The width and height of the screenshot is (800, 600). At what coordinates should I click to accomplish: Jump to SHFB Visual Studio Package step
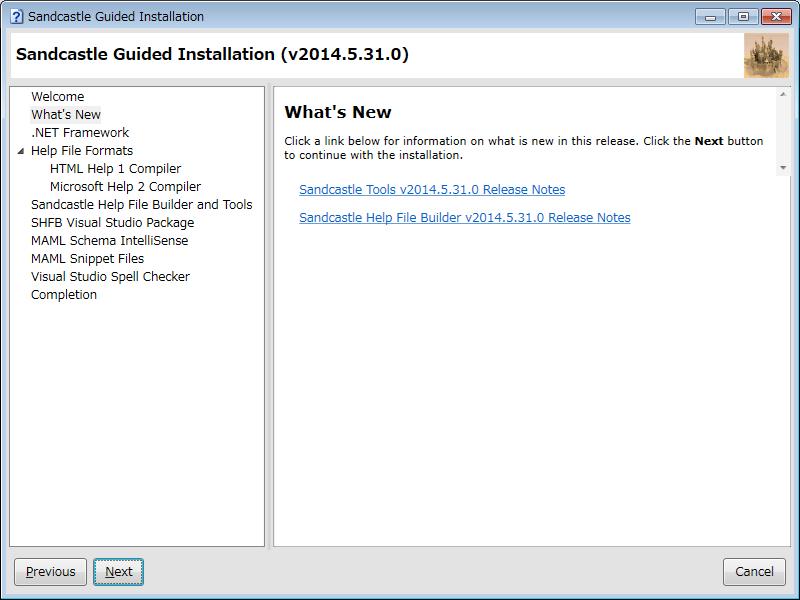click(x=112, y=223)
